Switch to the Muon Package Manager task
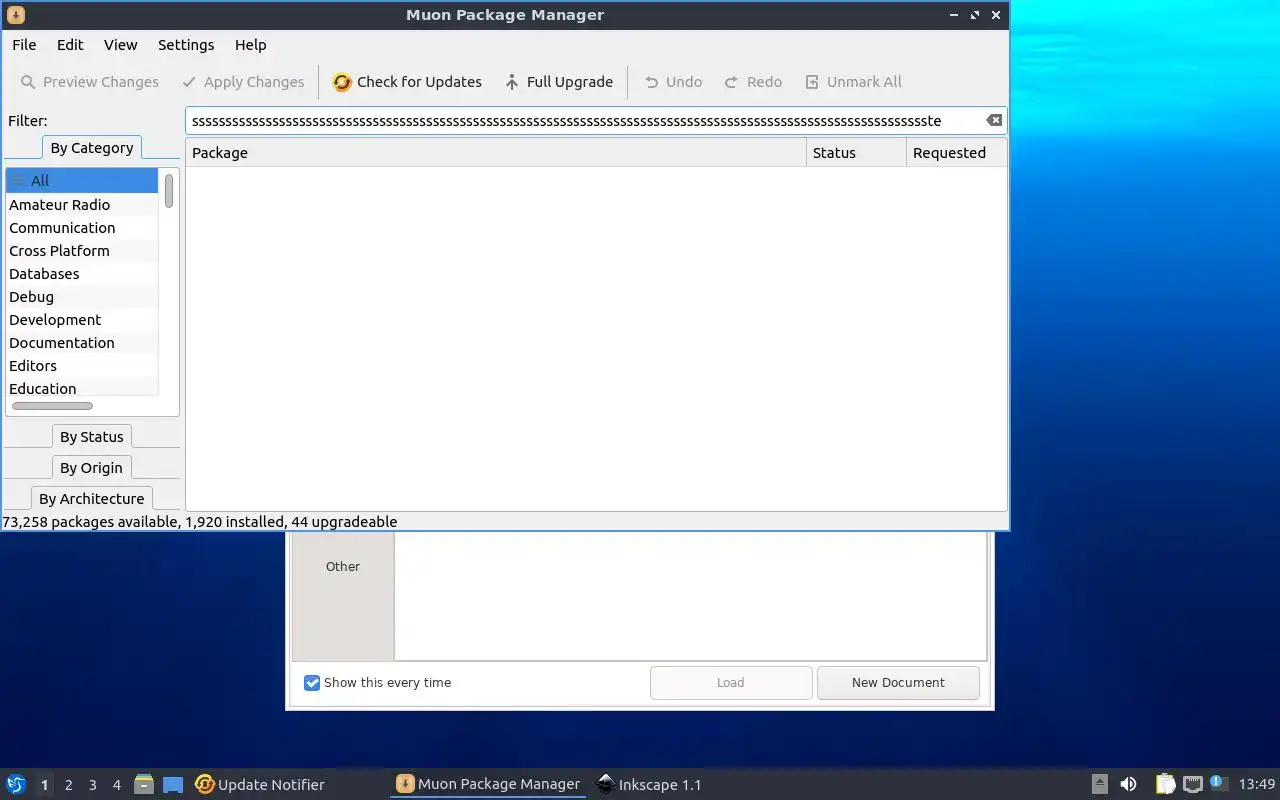Image resolution: width=1280 pixels, height=800 pixels. tap(488, 784)
